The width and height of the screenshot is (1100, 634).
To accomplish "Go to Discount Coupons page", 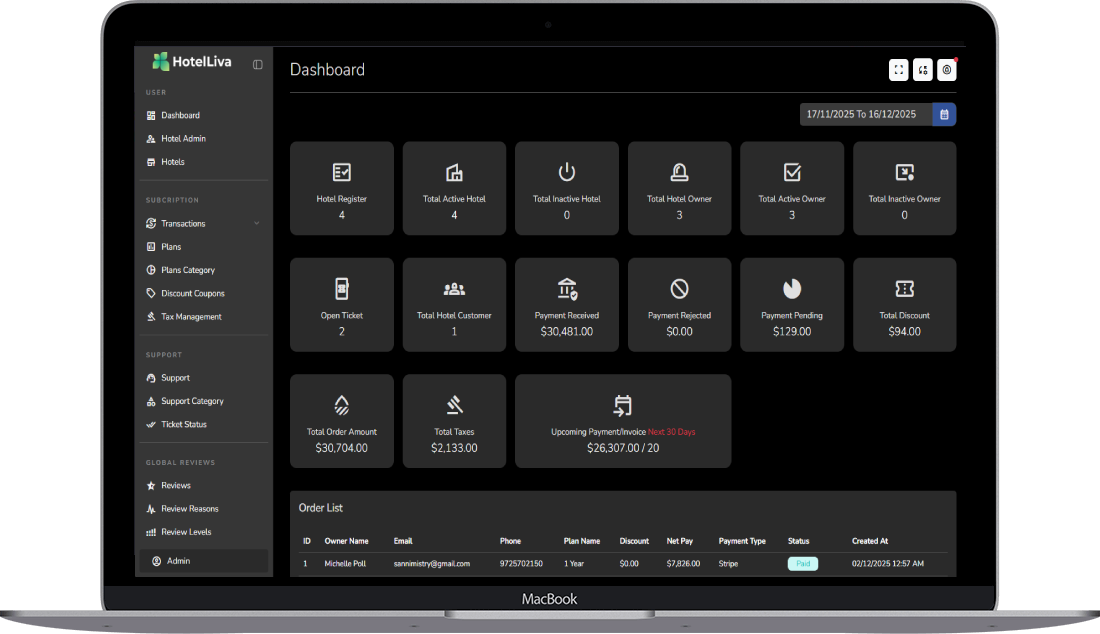I will tap(192, 294).
